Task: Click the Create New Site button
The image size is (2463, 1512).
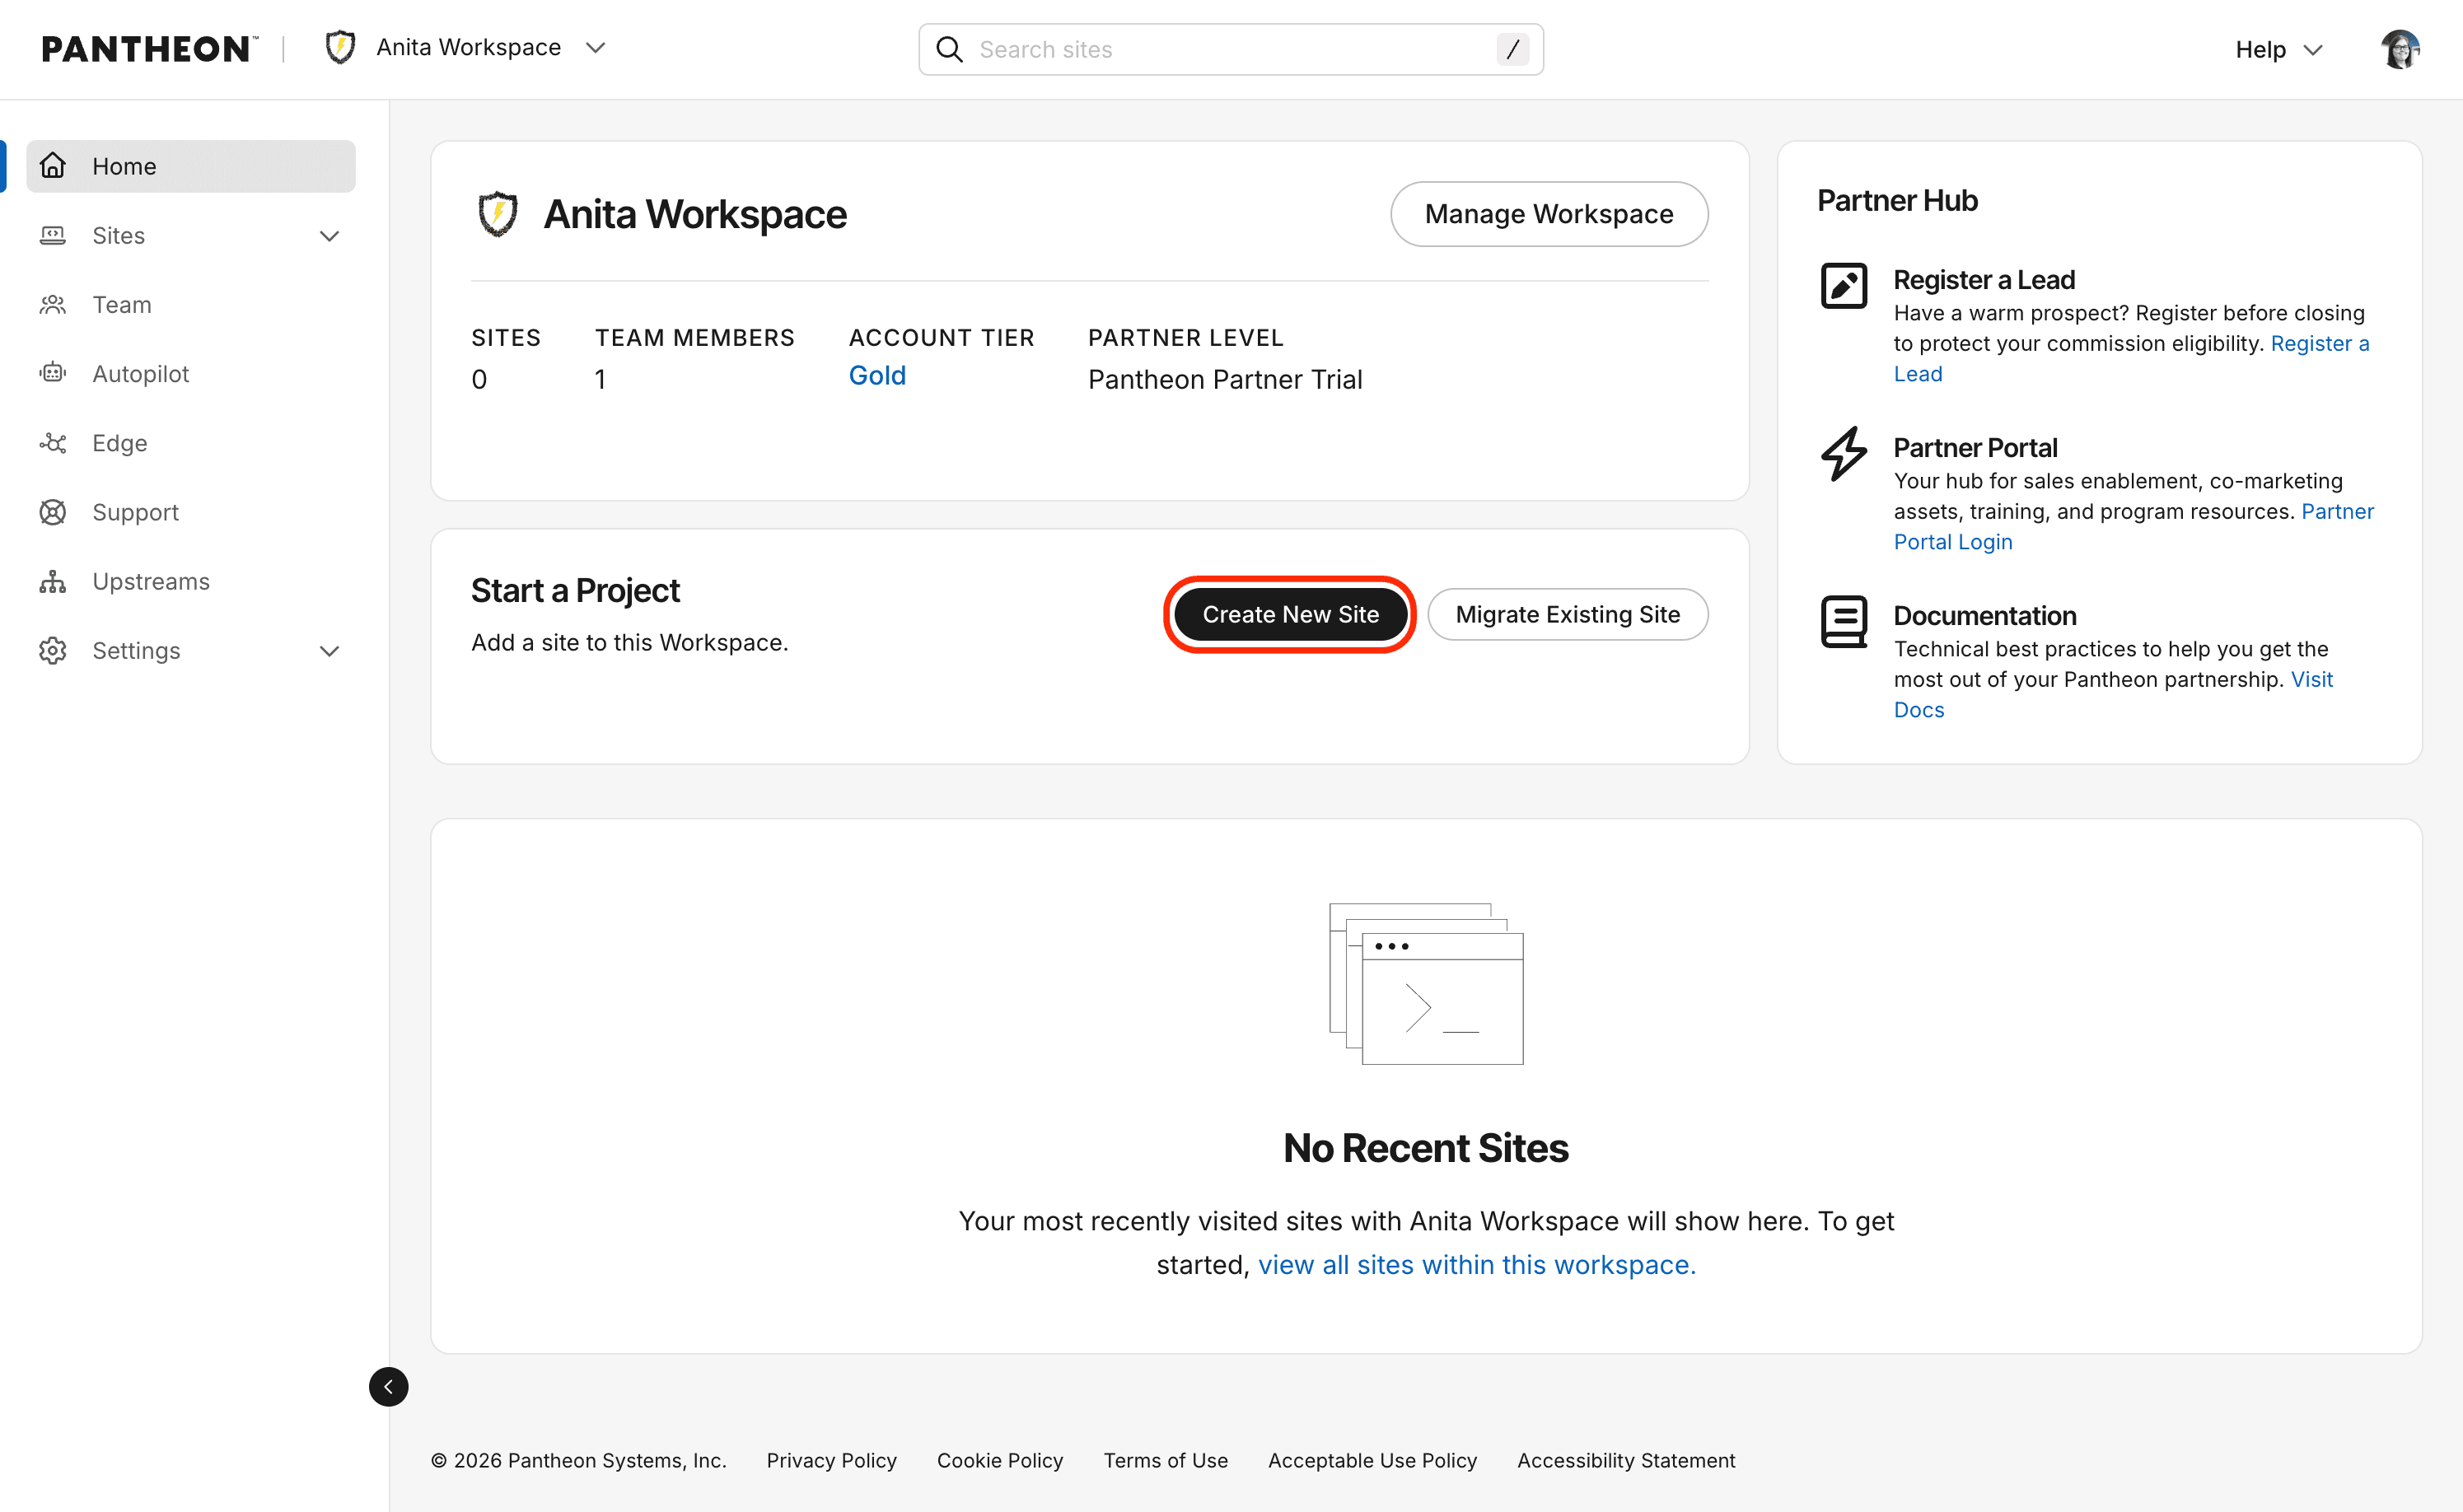Action: click(1290, 614)
